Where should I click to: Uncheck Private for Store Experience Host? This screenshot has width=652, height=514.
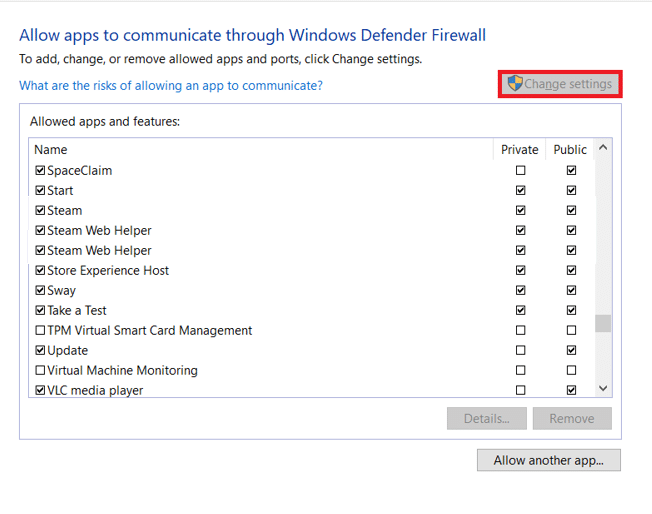[520, 271]
